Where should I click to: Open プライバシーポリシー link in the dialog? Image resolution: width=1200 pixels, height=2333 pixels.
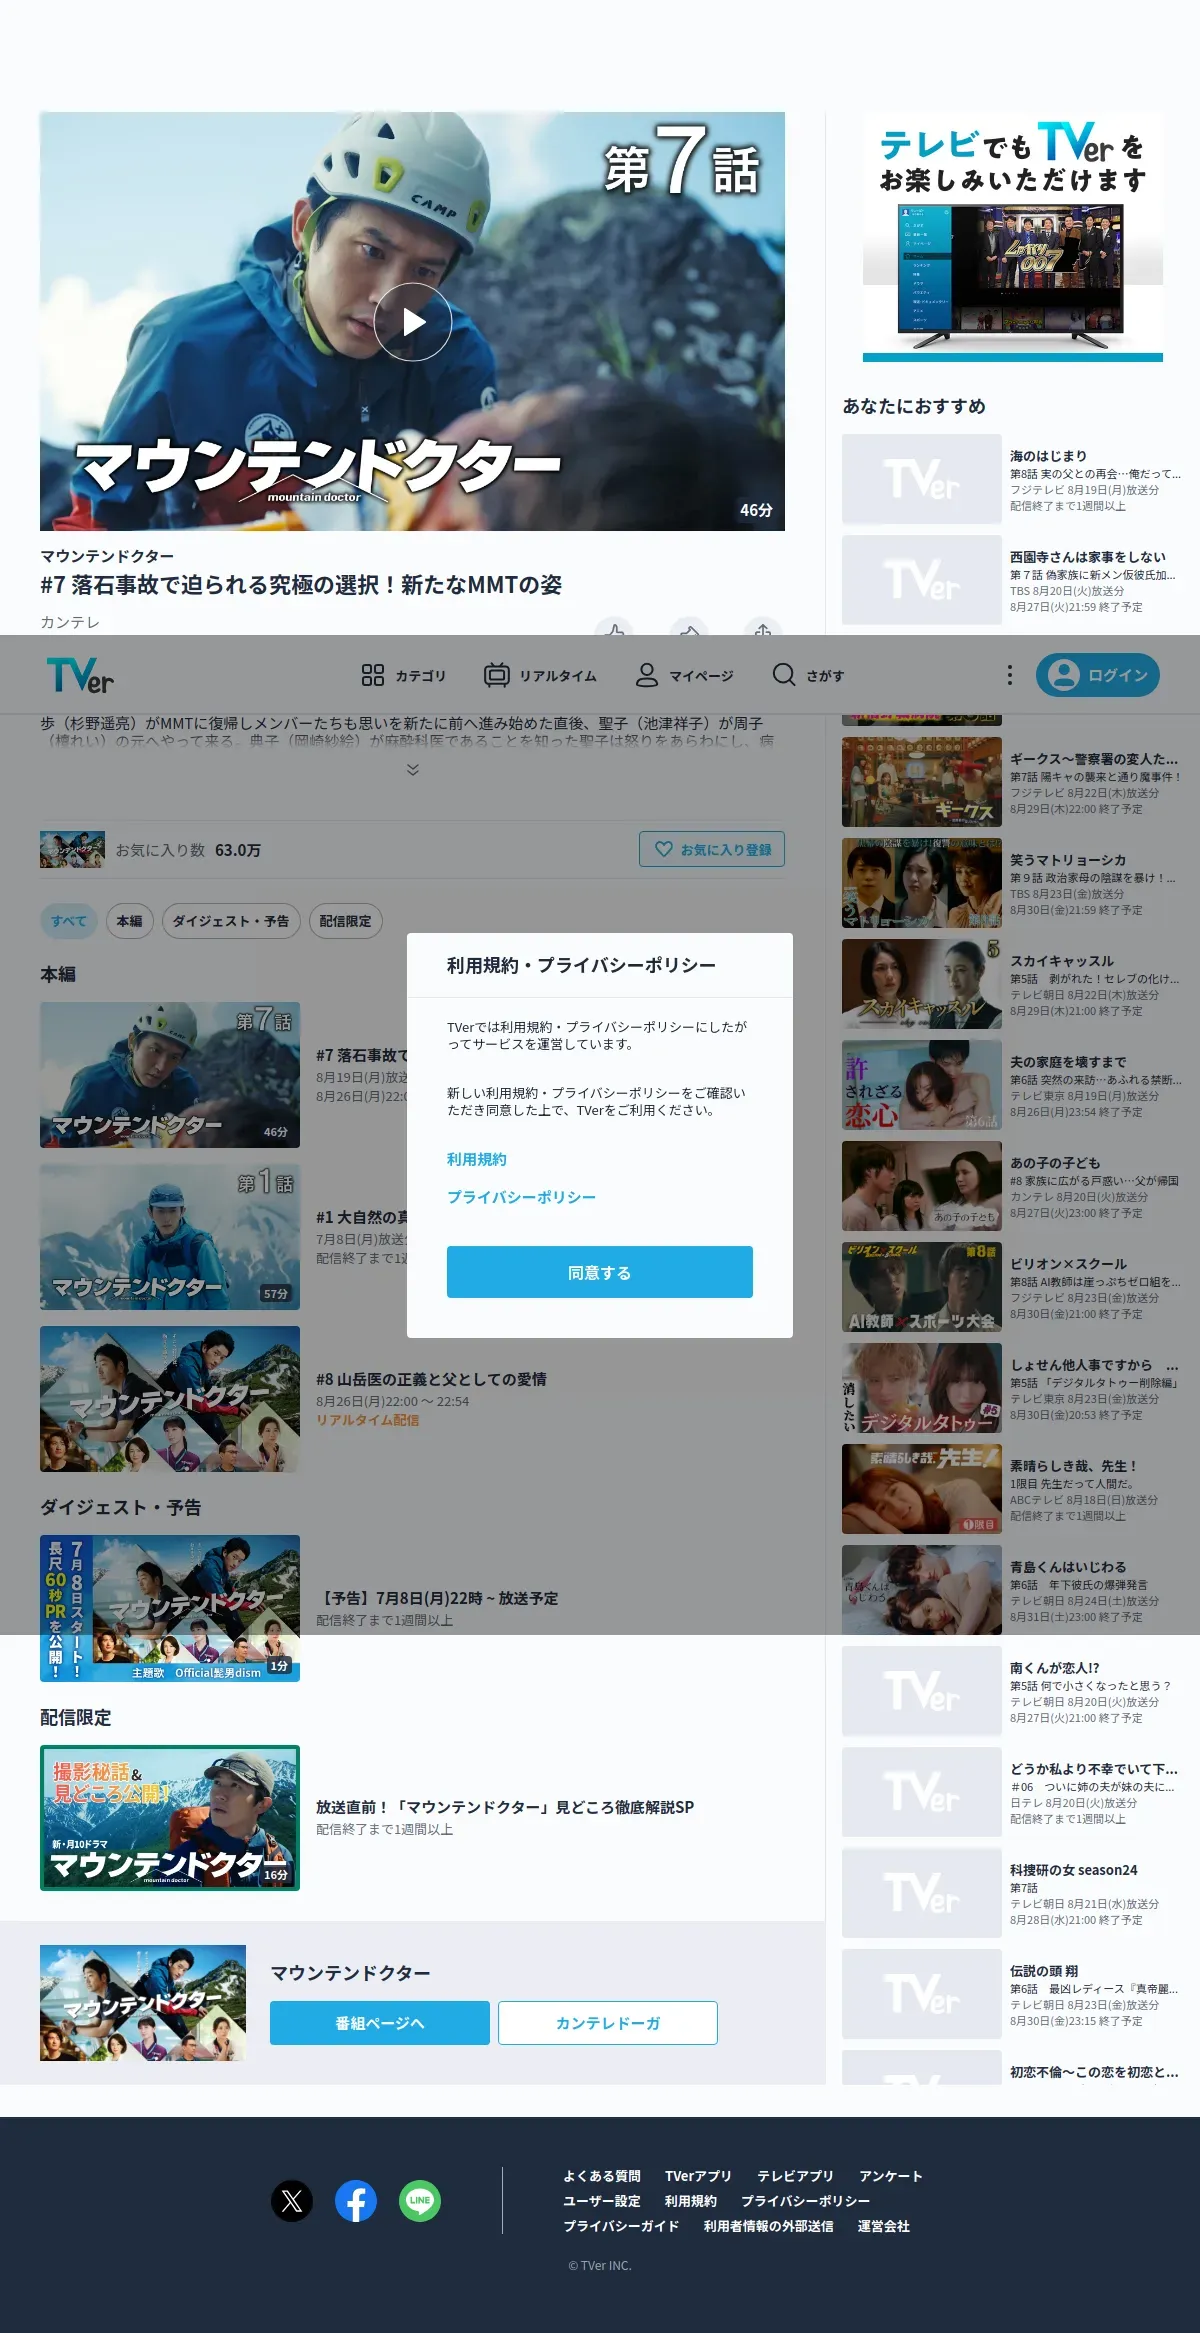[521, 1197]
